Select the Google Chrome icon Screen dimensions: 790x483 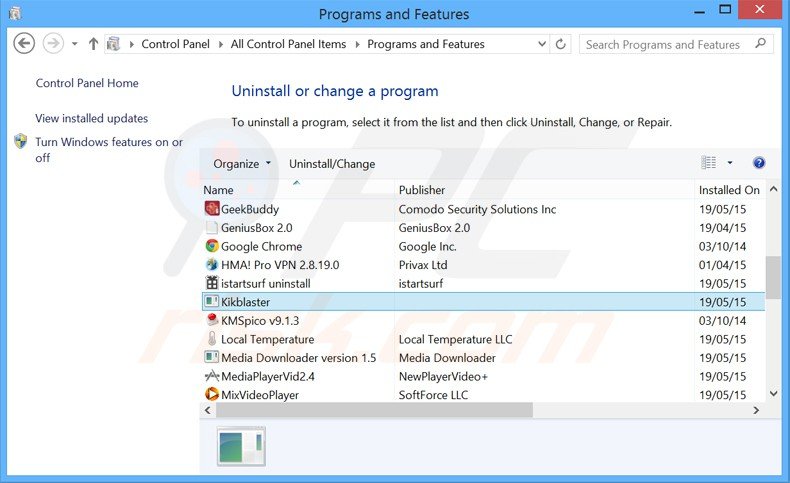coord(212,246)
